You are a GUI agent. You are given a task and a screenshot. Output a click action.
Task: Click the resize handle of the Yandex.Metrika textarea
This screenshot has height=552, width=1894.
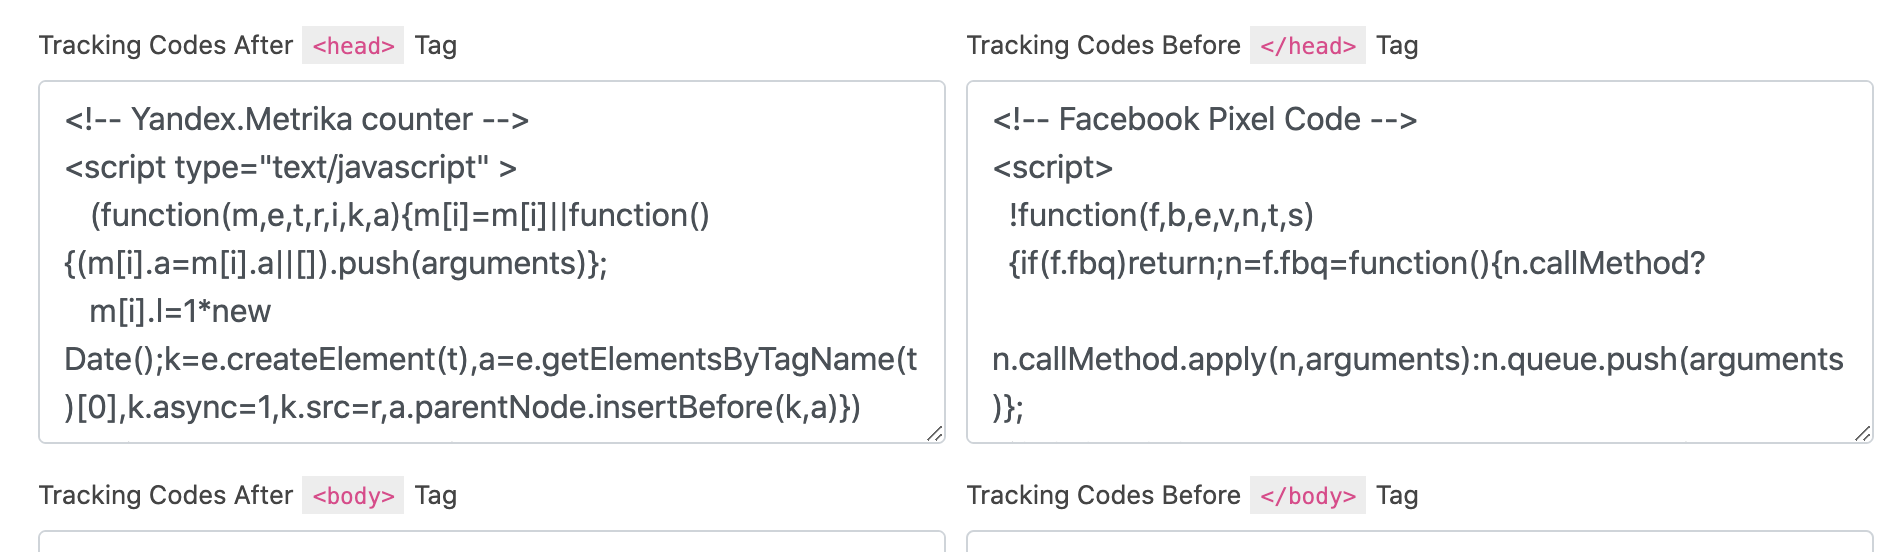click(x=934, y=432)
